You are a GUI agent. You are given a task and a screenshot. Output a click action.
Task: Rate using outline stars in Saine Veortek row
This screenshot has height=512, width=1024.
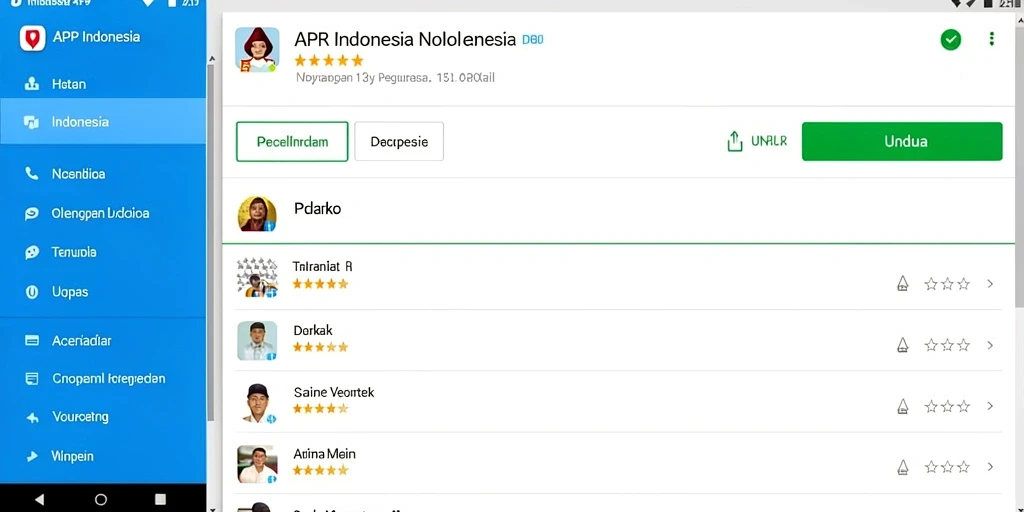click(947, 406)
